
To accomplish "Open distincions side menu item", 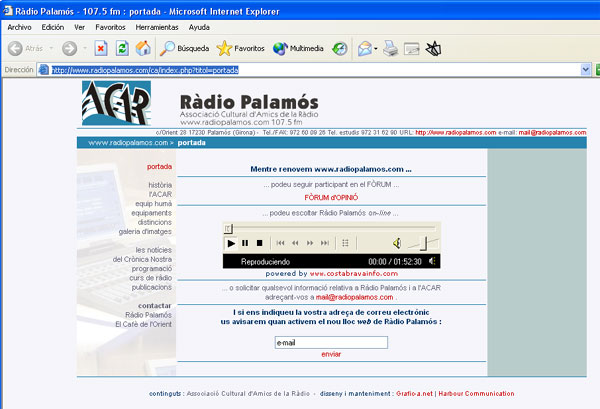I will pos(155,222).
